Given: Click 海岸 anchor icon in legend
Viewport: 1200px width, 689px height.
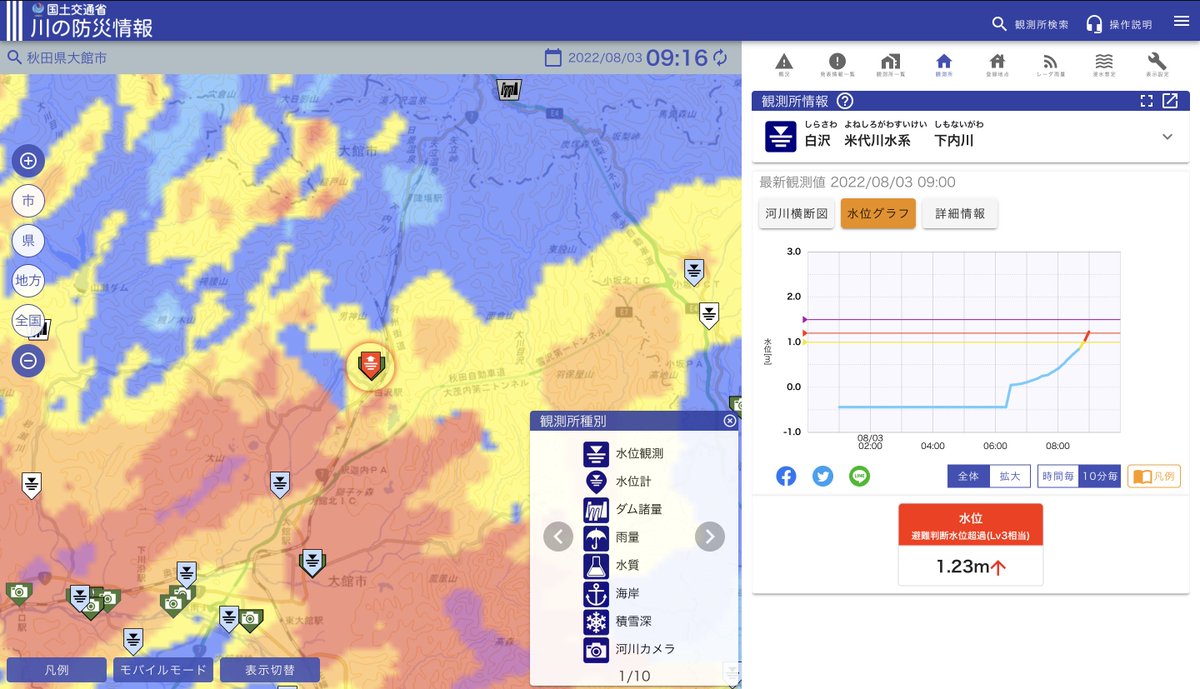Looking at the screenshot, I should click(x=596, y=593).
